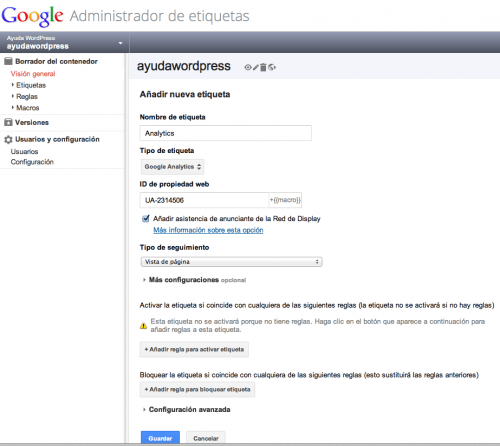
Task: Click the globe publish icon beside ayudawordpress
Action: click(272, 67)
